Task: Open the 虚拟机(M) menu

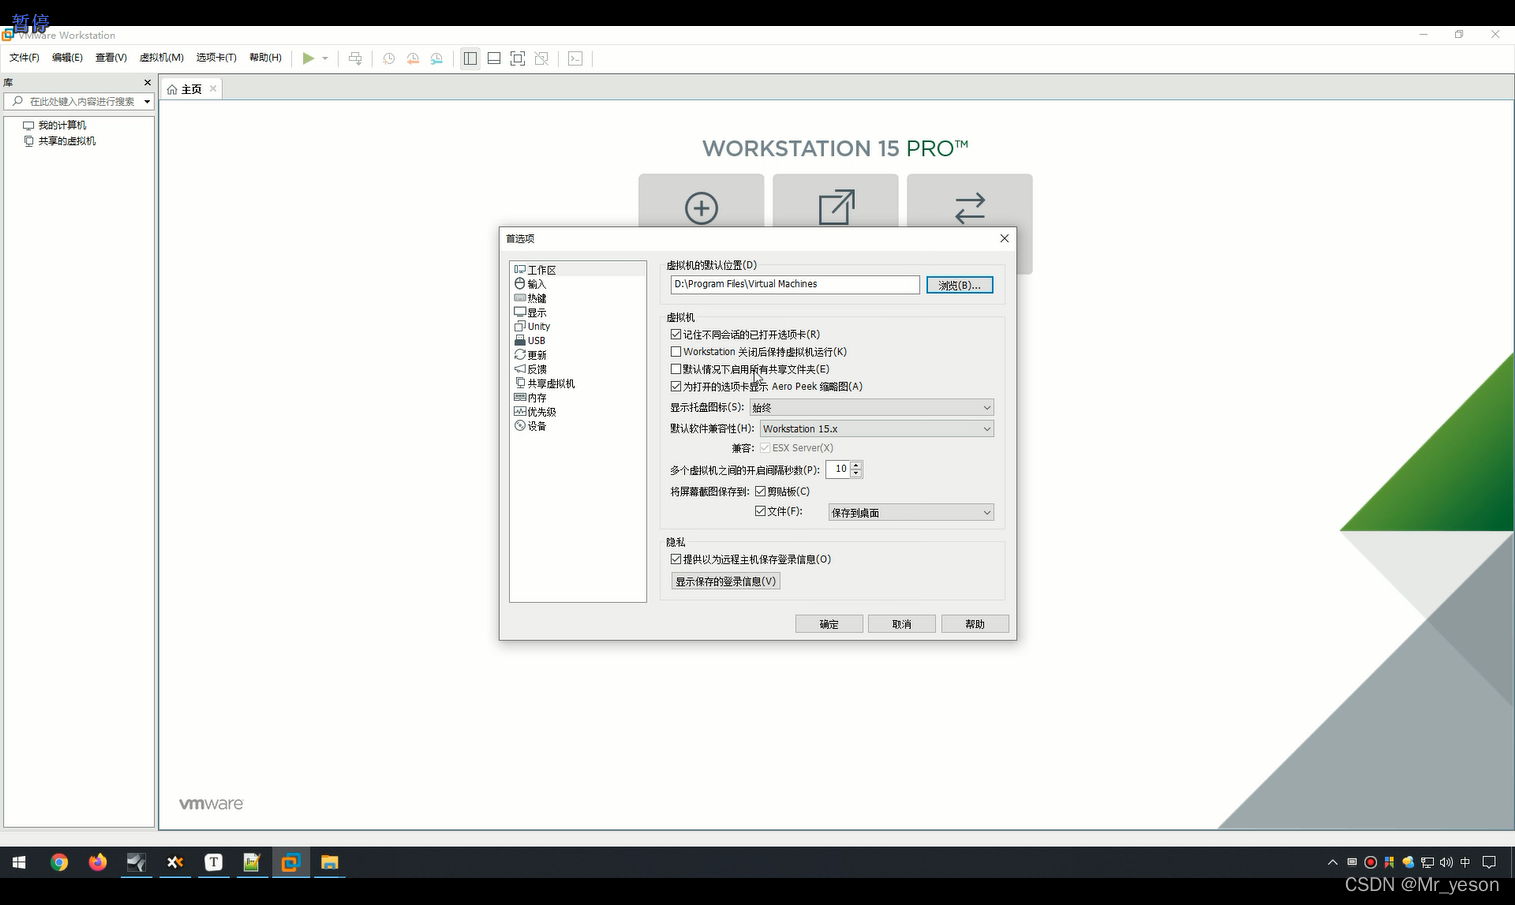Action: point(162,58)
